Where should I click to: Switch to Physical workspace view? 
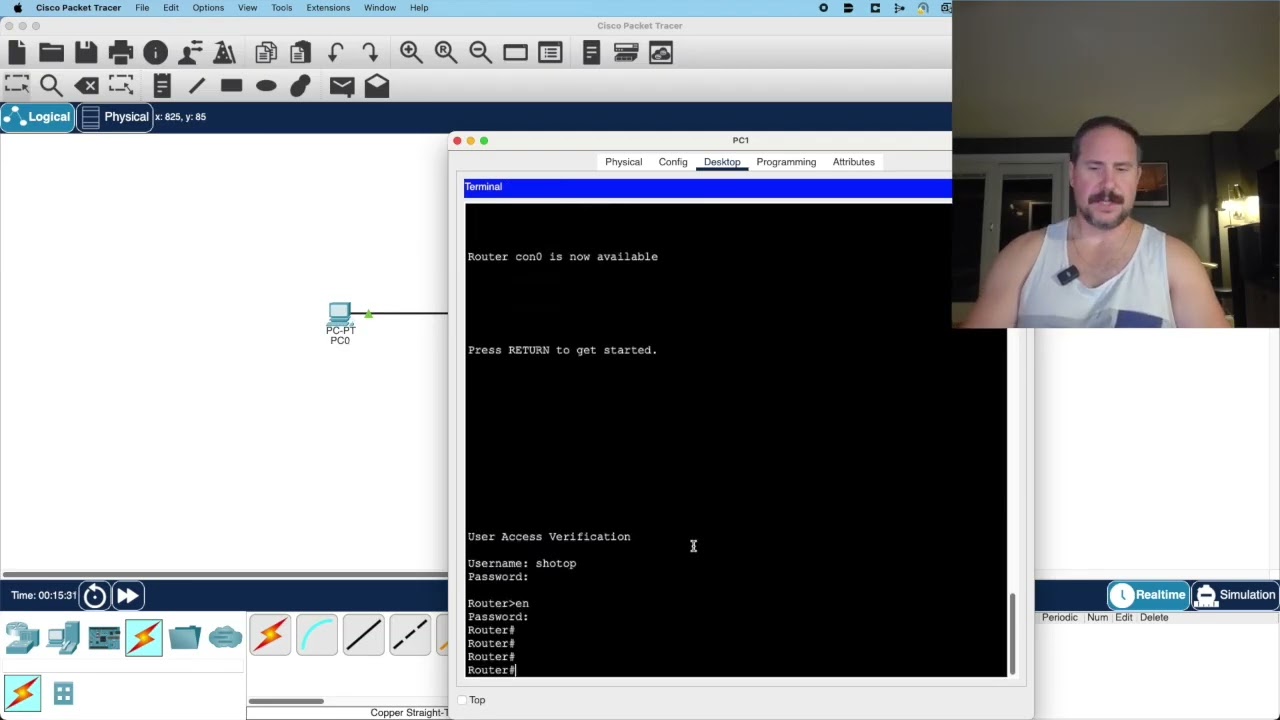[115, 117]
